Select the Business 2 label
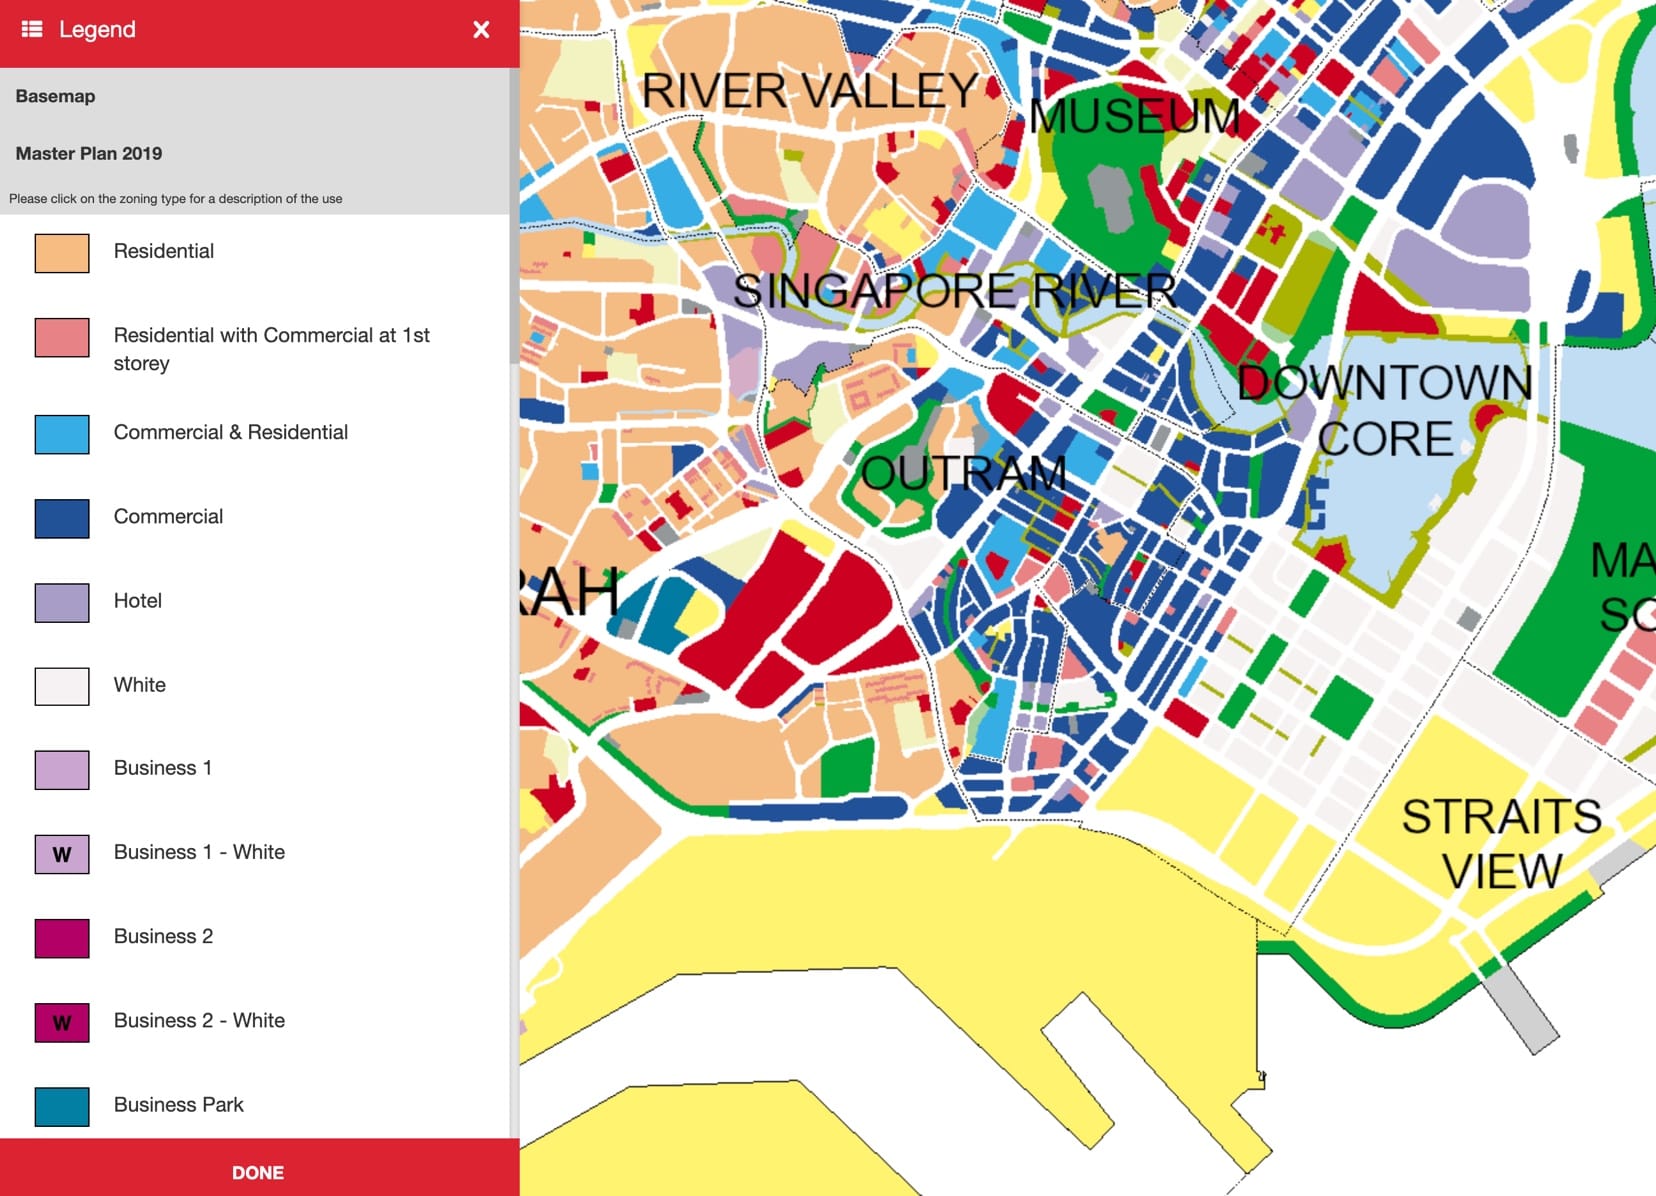This screenshot has height=1196, width=1656. click(163, 936)
